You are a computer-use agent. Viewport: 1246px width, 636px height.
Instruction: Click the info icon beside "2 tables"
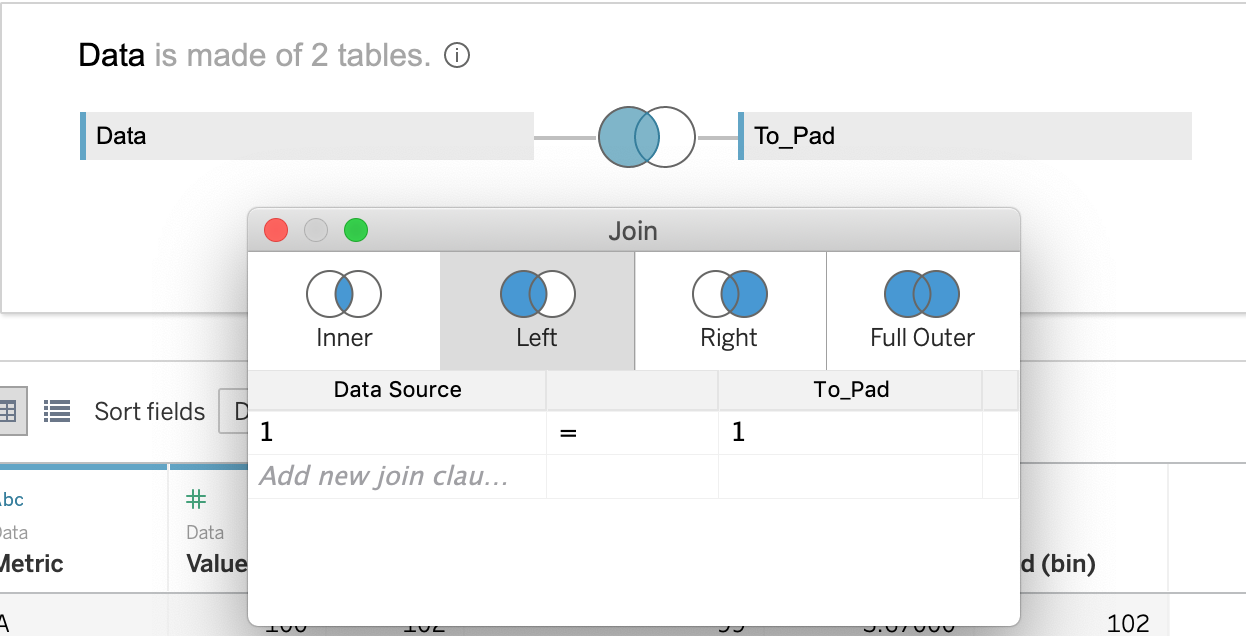point(456,56)
